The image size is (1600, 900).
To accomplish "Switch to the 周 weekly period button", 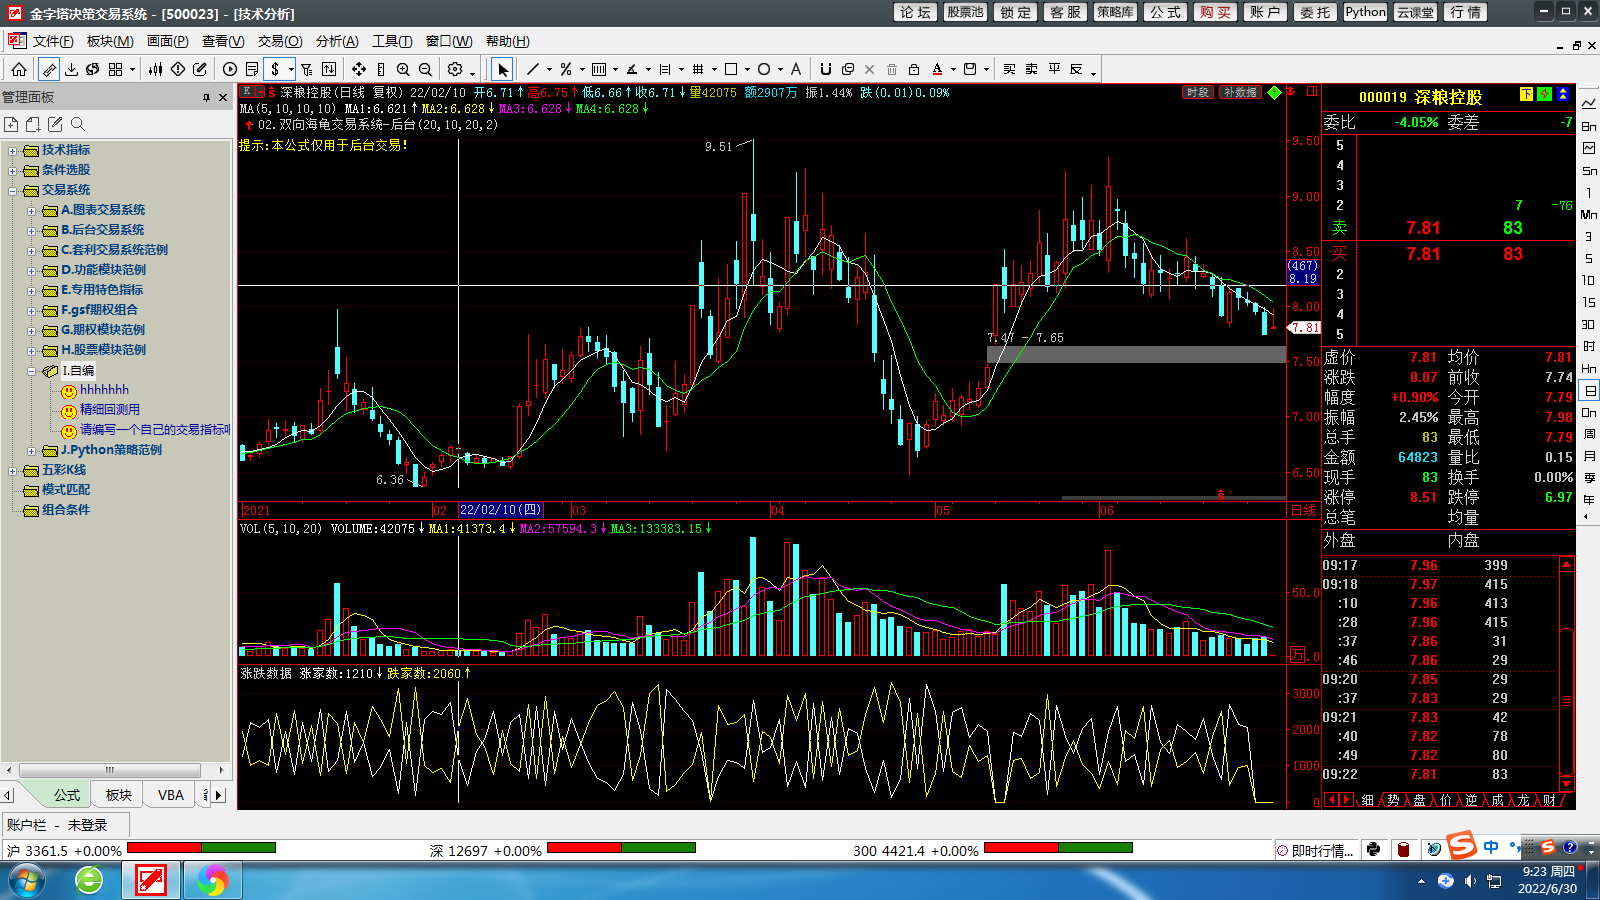I will click(x=1589, y=434).
